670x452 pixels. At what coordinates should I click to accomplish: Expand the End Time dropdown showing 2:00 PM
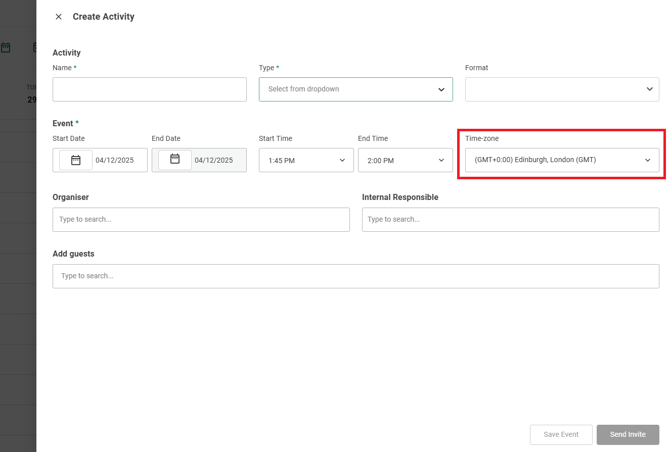pos(405,160)
